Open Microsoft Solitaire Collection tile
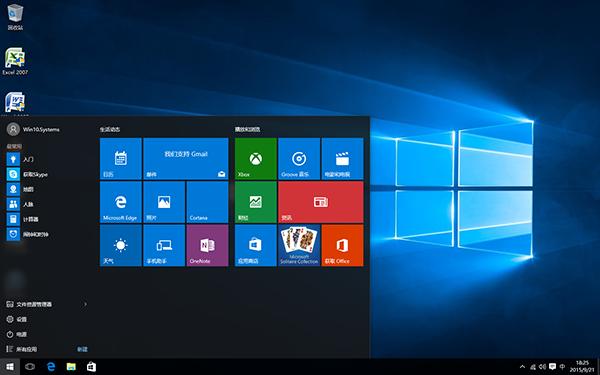The height and width of the screenshot is (375, 600). [299, 245]
